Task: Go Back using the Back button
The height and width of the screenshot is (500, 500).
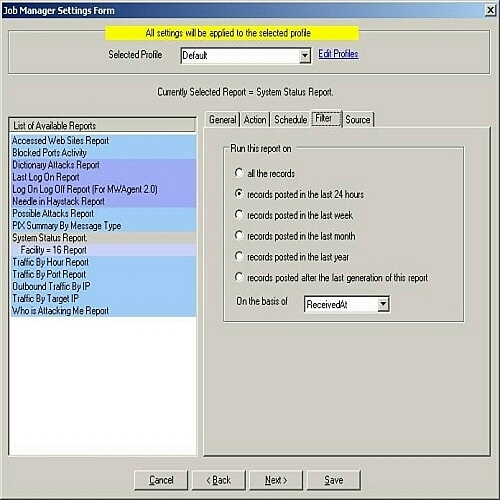Action: pos(219,480)
